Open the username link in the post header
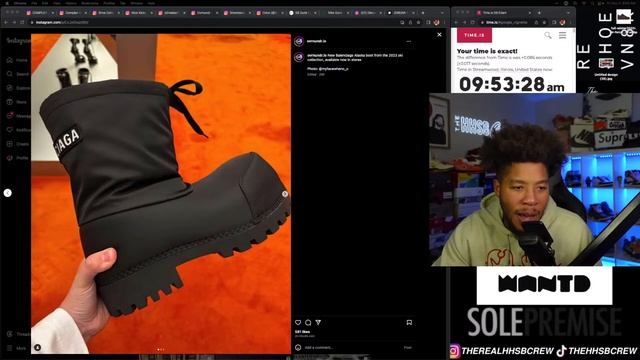The image size is (640, 360). 316,41
